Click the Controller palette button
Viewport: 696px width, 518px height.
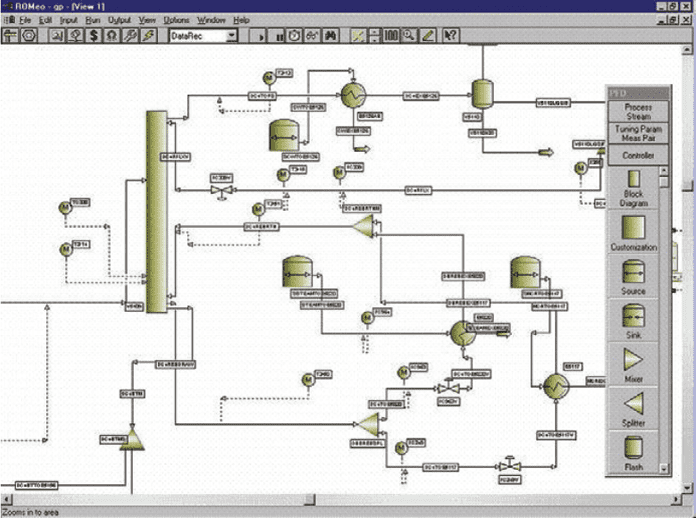click(x=637, y=156)
